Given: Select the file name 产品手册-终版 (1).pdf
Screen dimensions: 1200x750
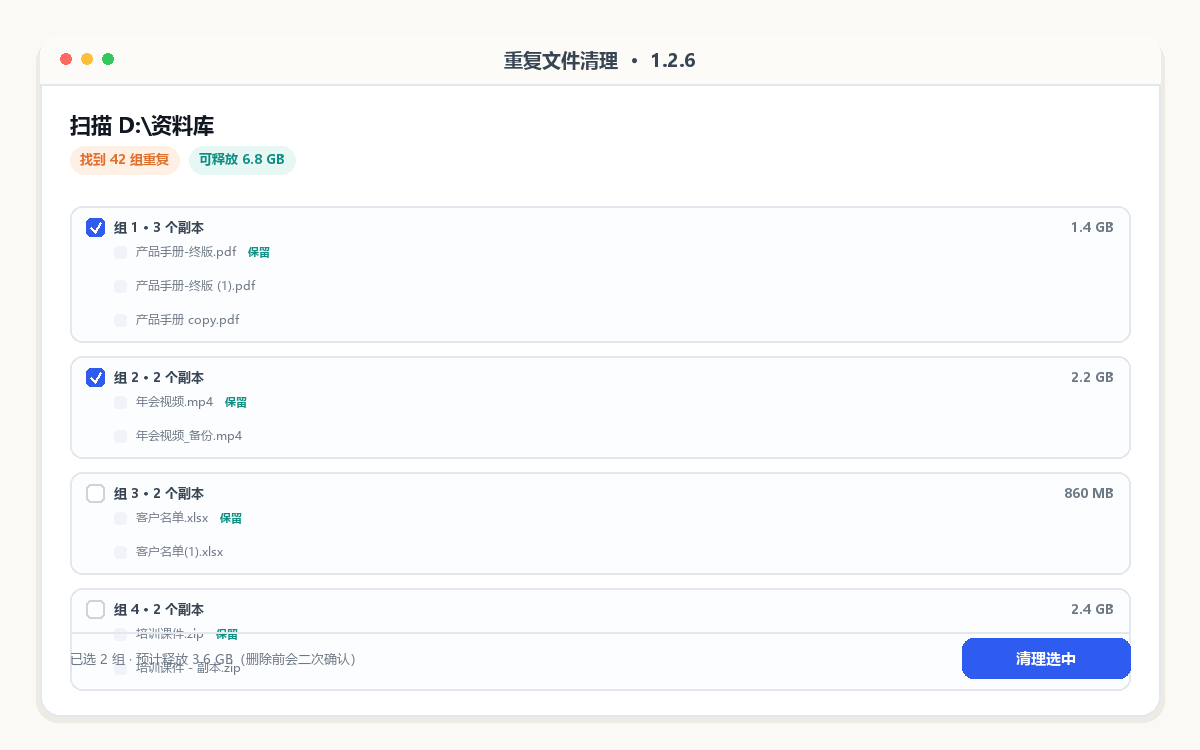Looking at the screenshot, I should pos(196,286).
